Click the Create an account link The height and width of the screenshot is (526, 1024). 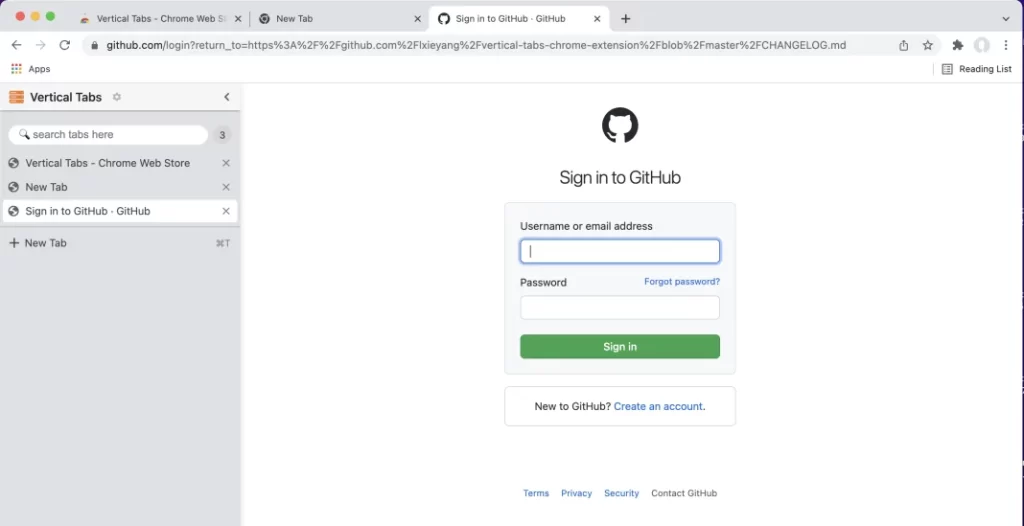click(658, 406)
